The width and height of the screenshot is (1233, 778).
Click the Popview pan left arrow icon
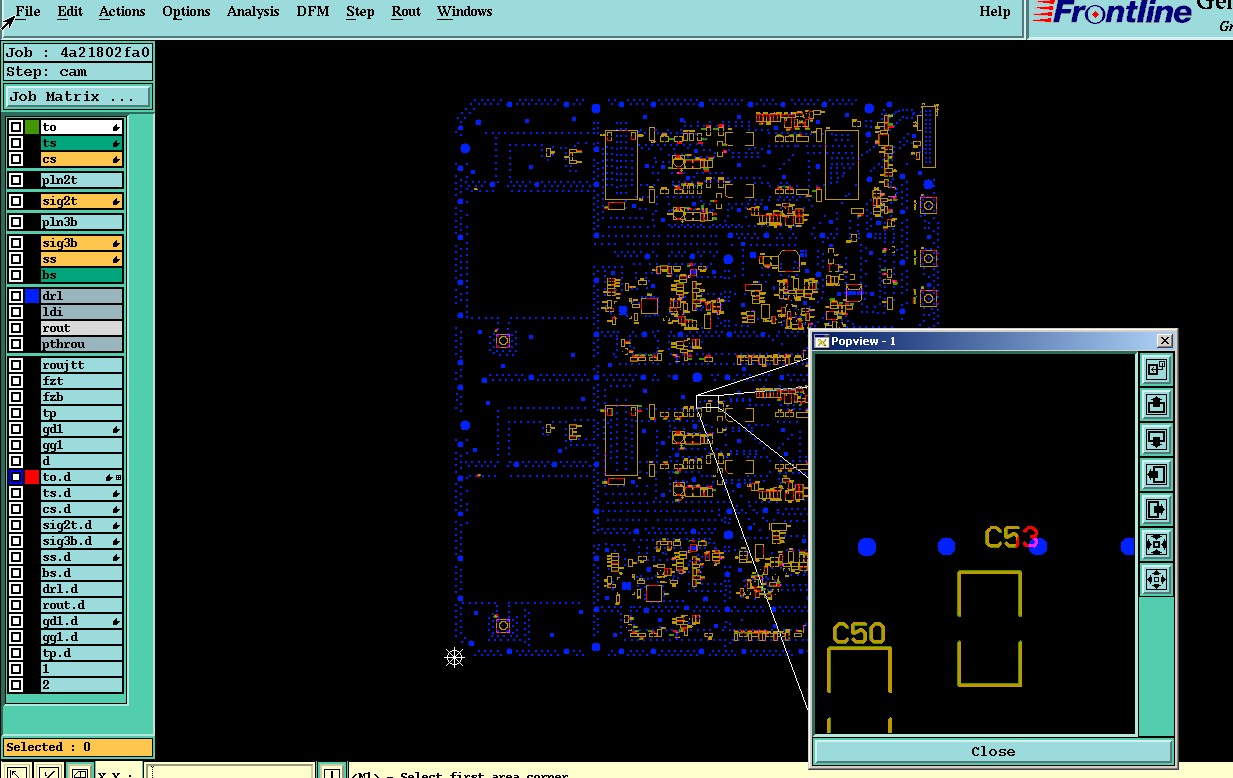click(x=1157, y=474)
